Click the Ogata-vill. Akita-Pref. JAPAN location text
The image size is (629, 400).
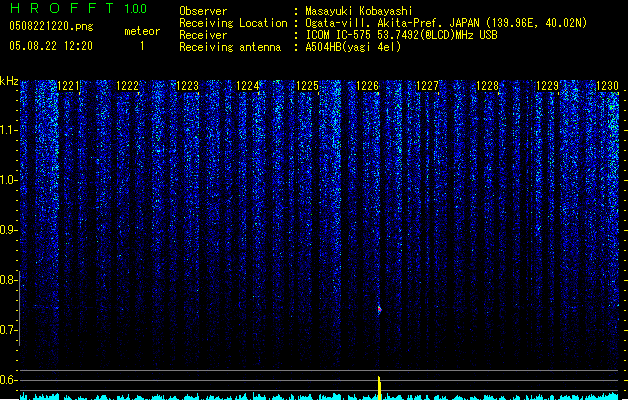(446, 23)
